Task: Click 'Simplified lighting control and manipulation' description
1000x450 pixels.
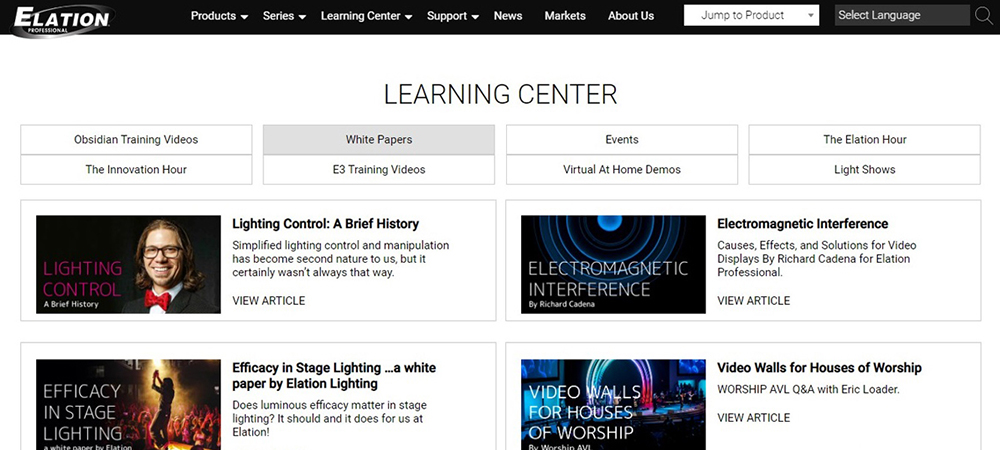Action: (341, 259)
